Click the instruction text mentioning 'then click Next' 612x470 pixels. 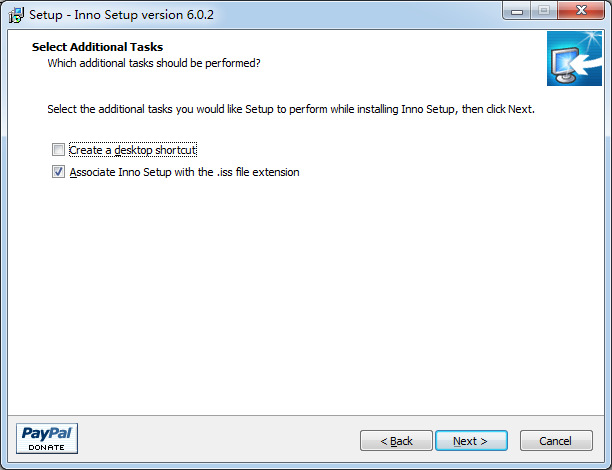pos(291,108)
